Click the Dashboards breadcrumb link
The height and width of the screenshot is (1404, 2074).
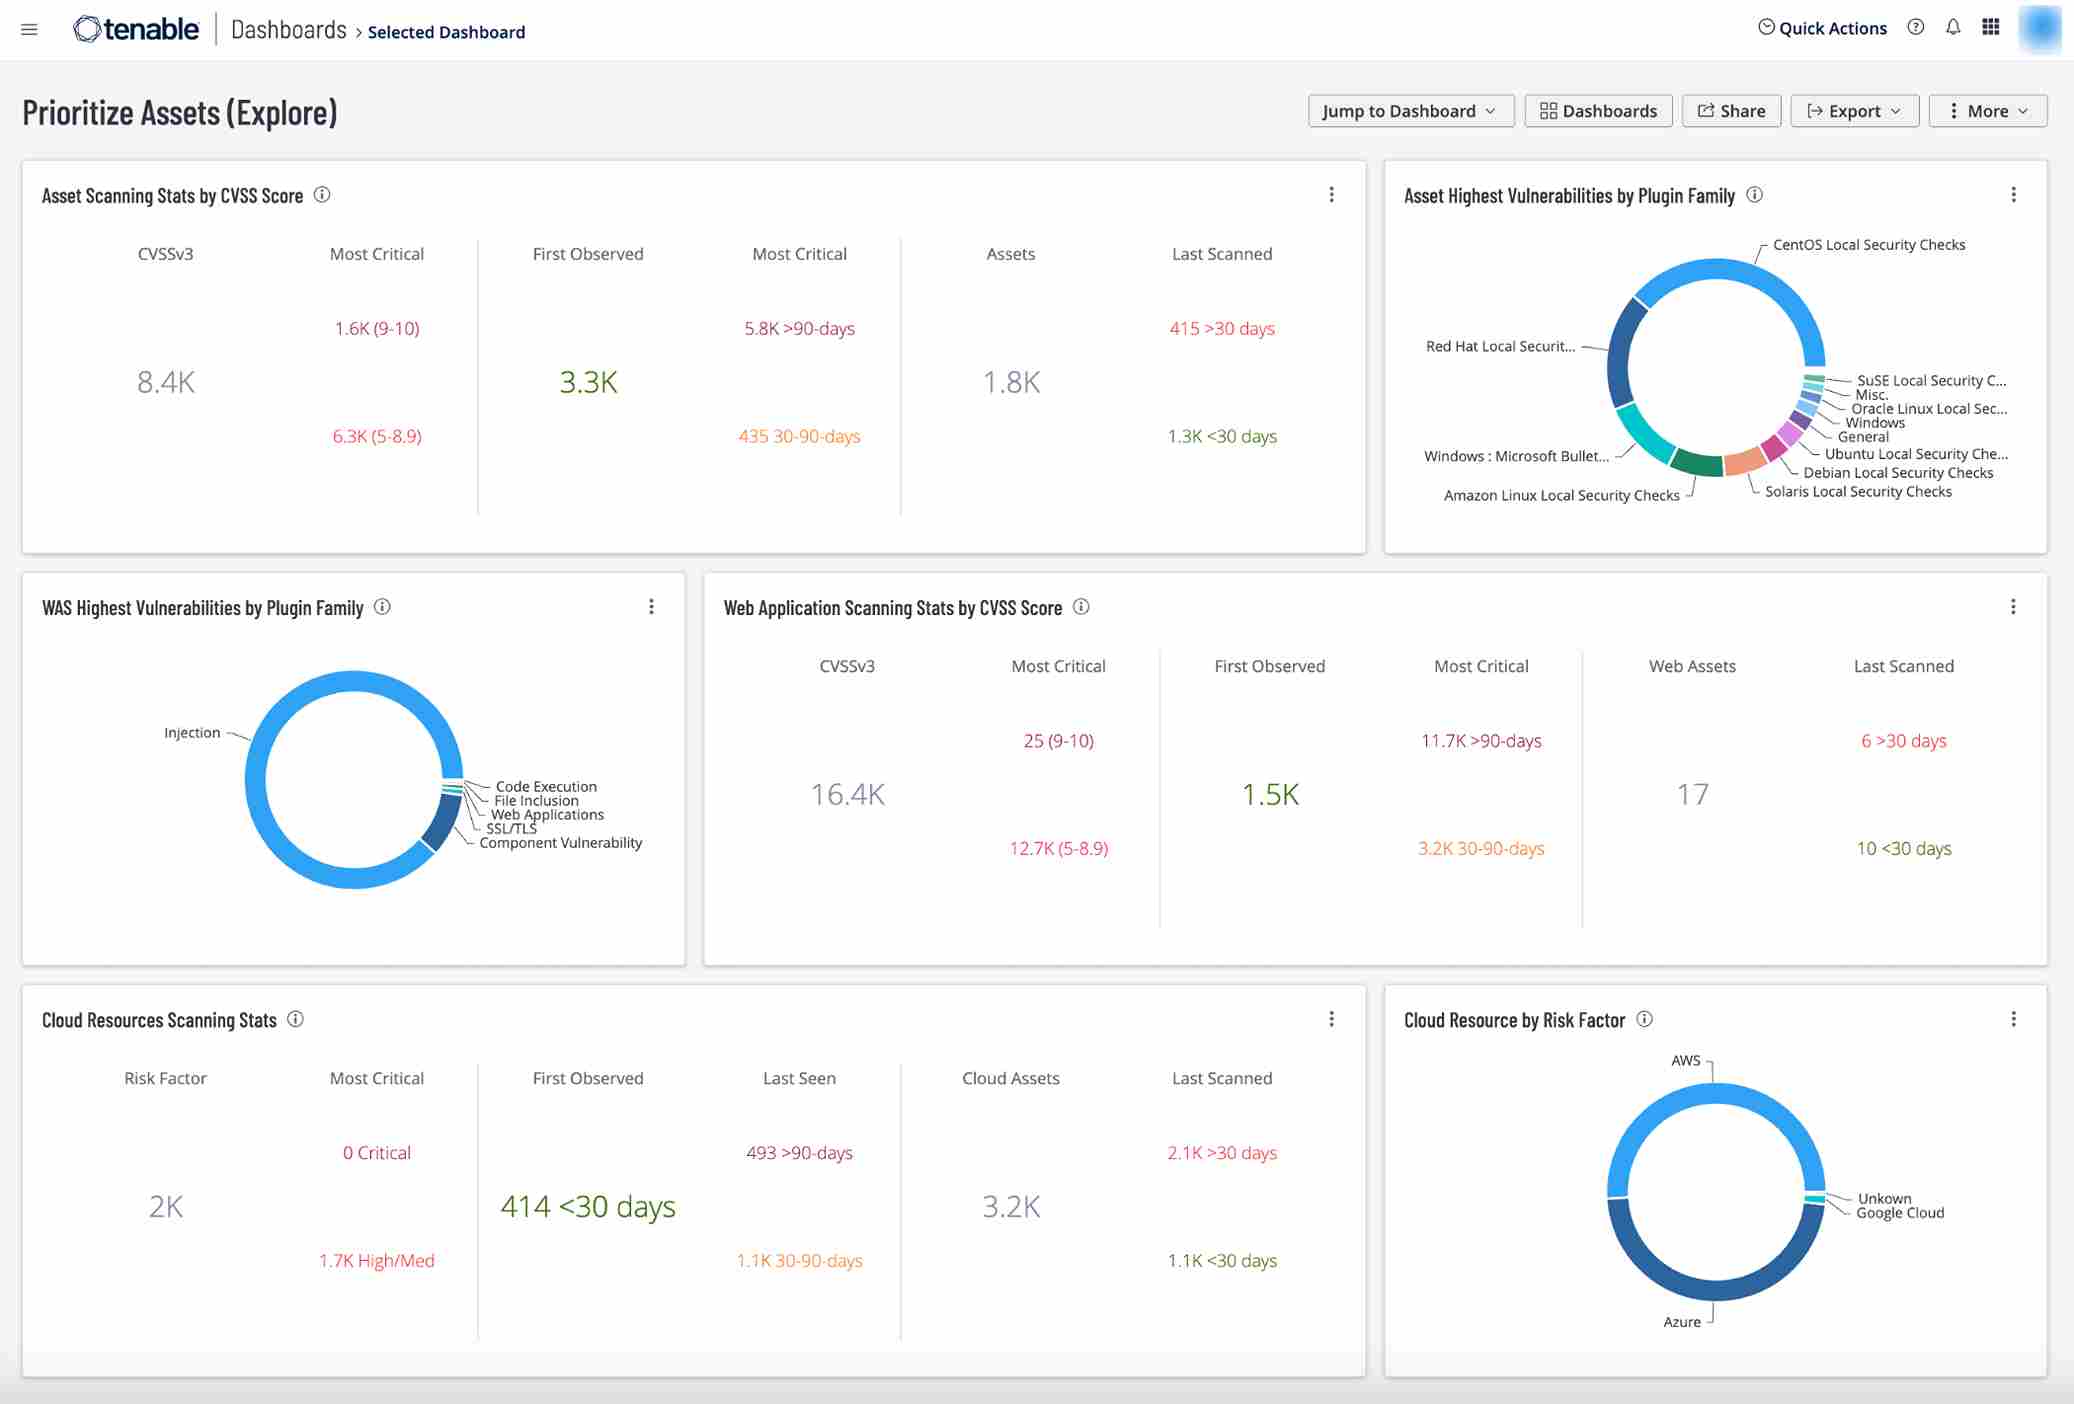[x=287, y=30]
